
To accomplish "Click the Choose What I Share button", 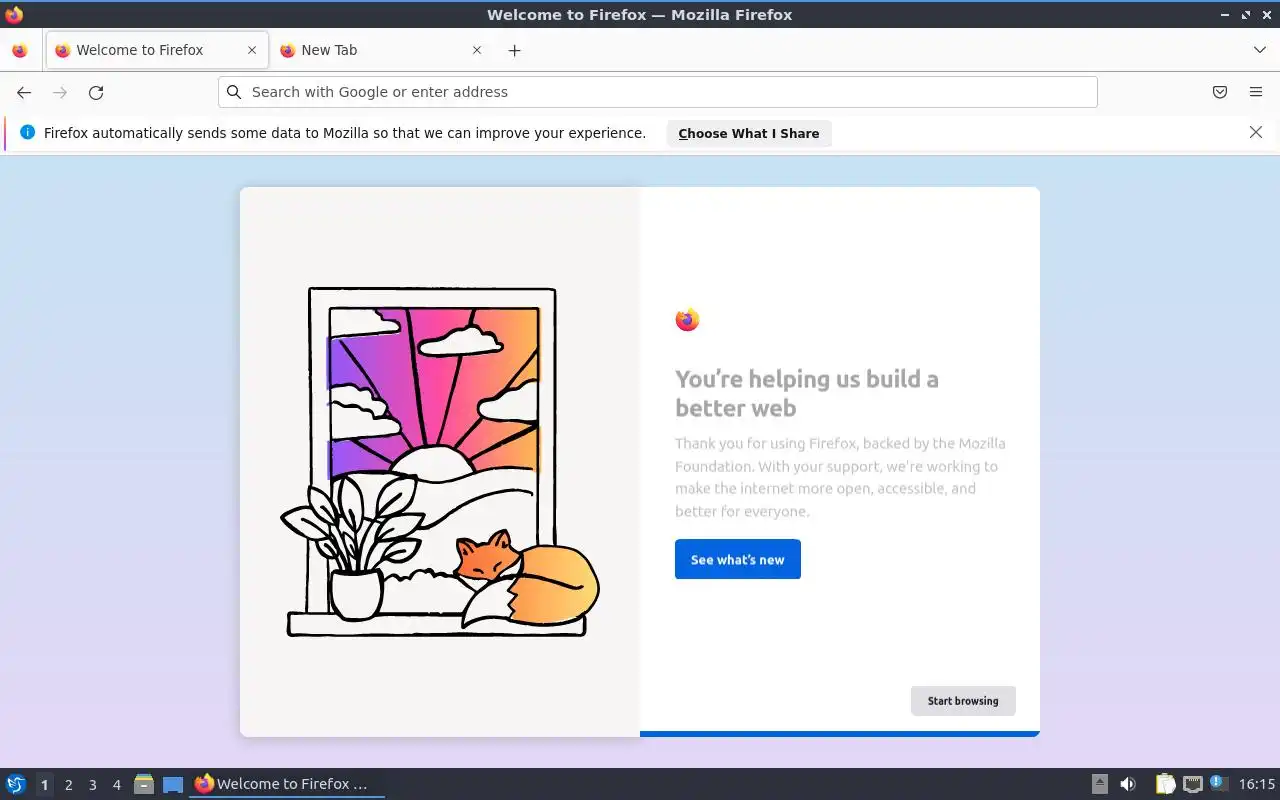I will (749, 133).
